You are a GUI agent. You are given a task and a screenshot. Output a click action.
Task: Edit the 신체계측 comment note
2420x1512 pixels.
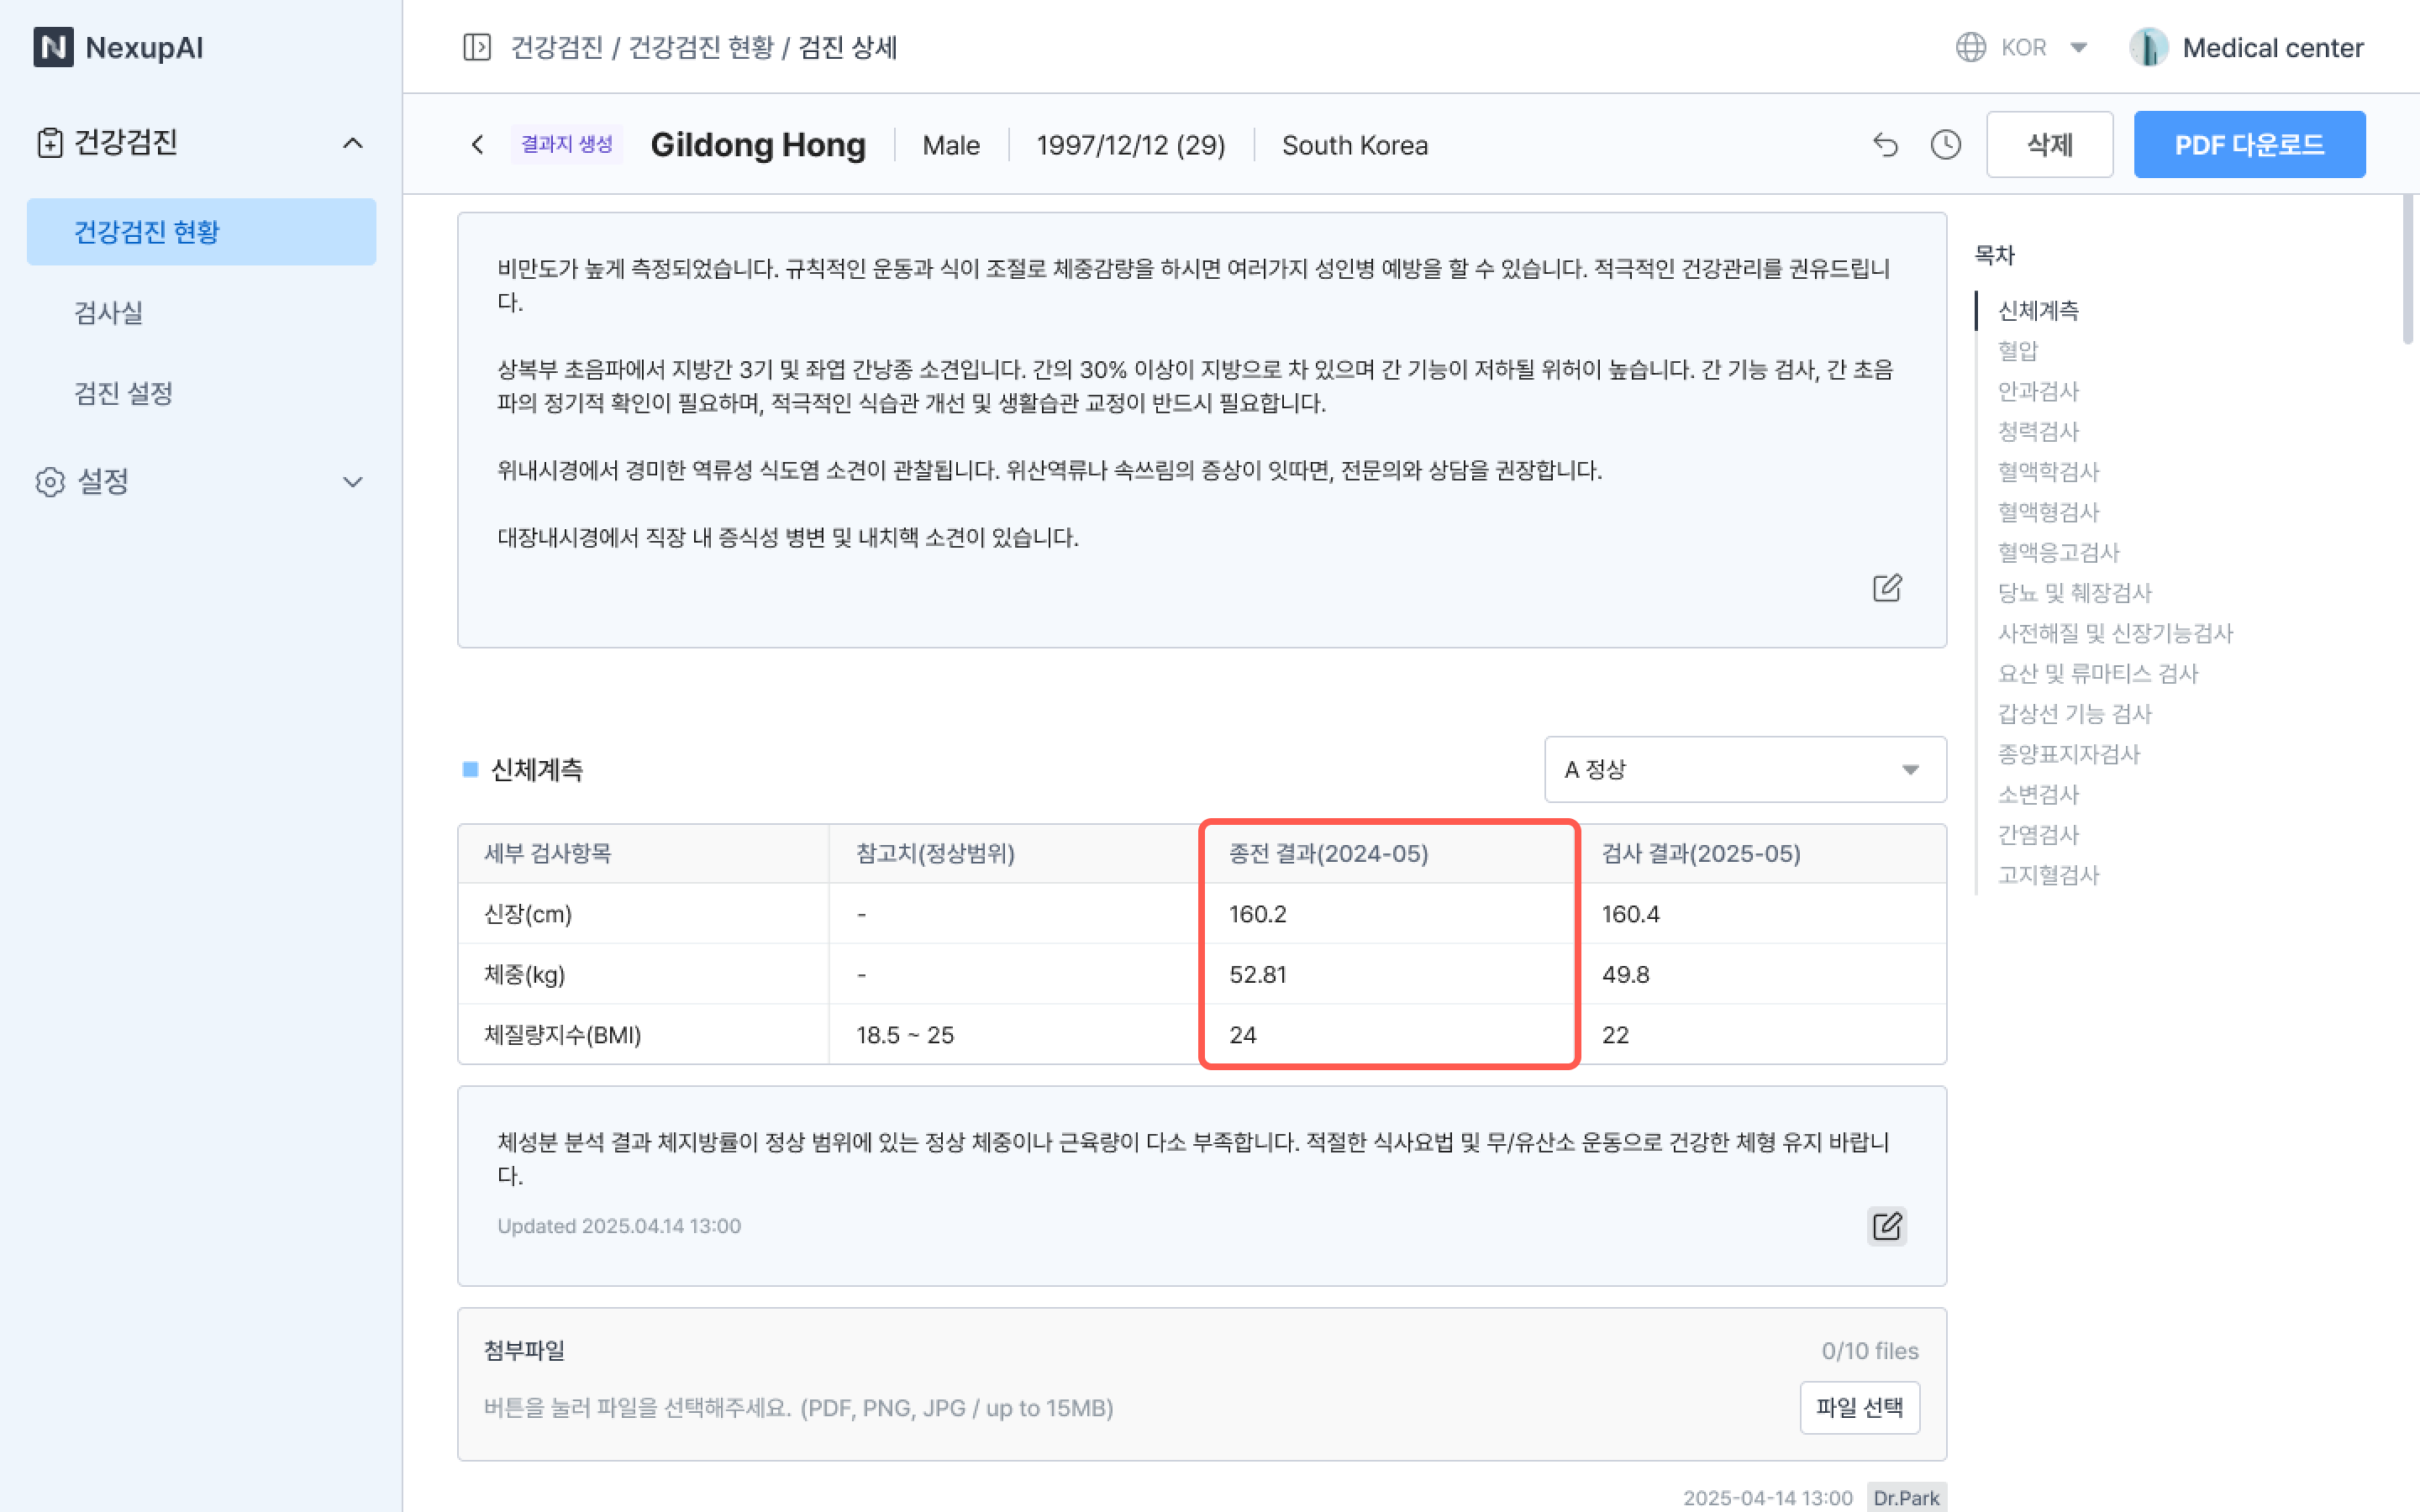1886,1226
